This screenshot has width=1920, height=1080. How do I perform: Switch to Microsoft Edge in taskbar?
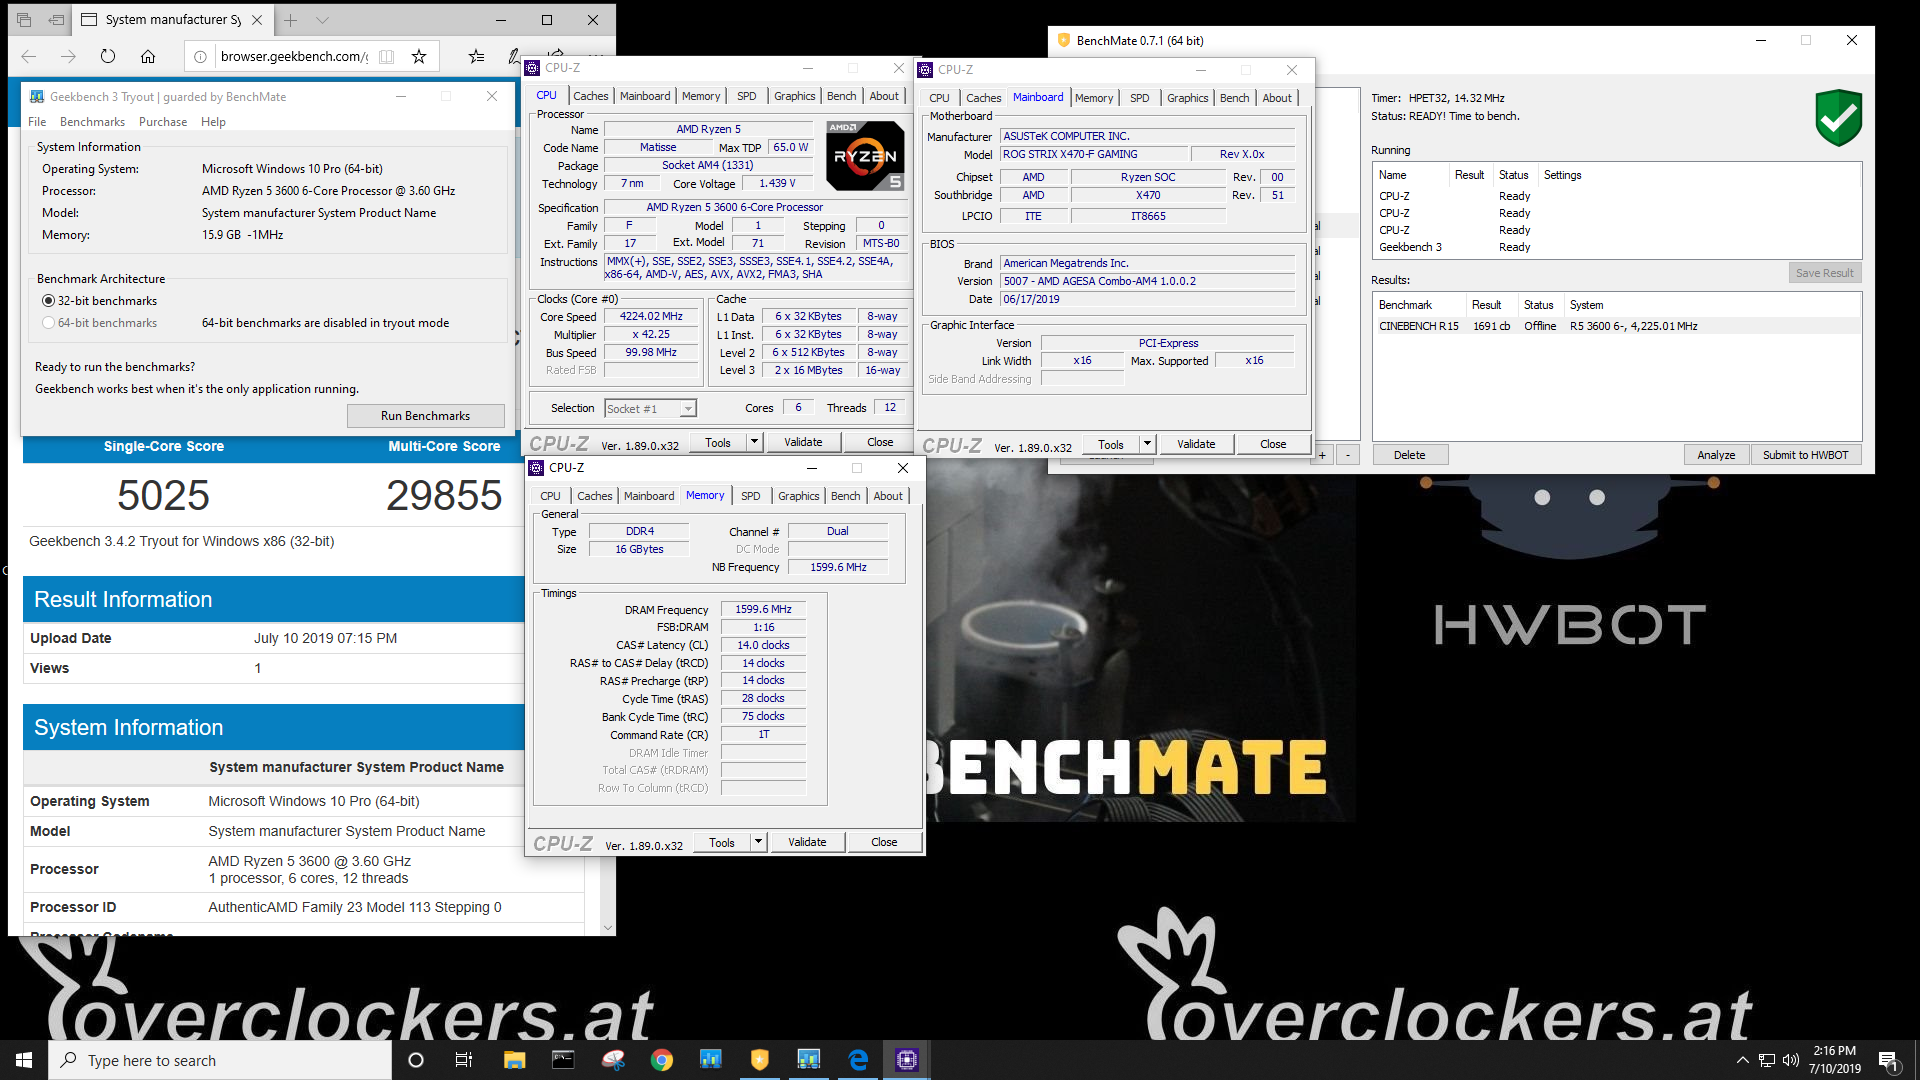858,1060
